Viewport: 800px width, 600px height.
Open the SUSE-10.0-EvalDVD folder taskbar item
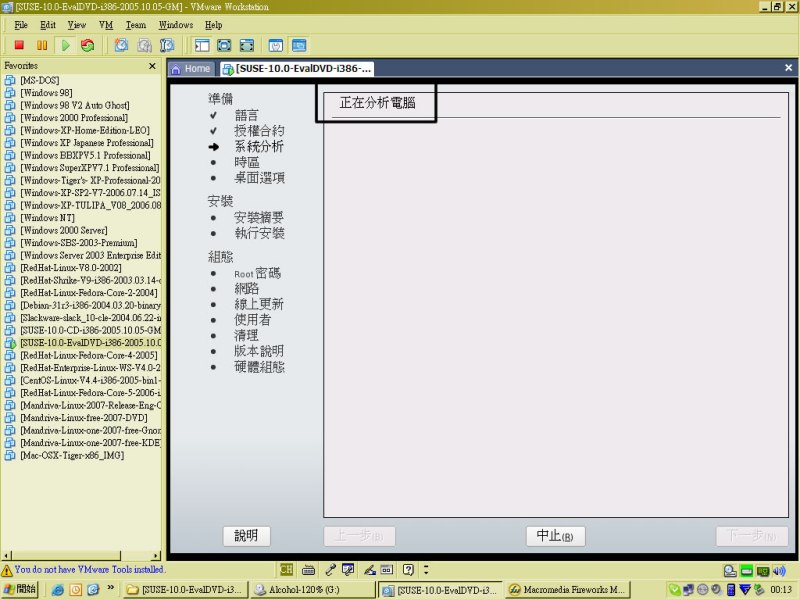coord(185,590)
